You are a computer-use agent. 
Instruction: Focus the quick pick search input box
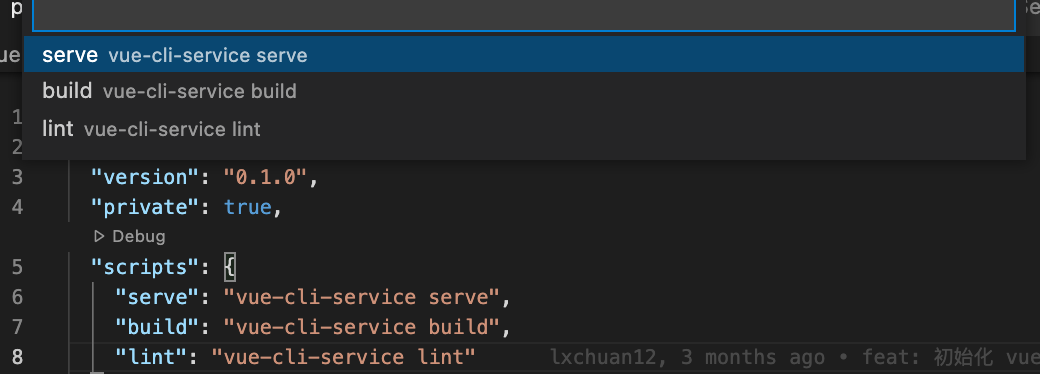(524, 15)
